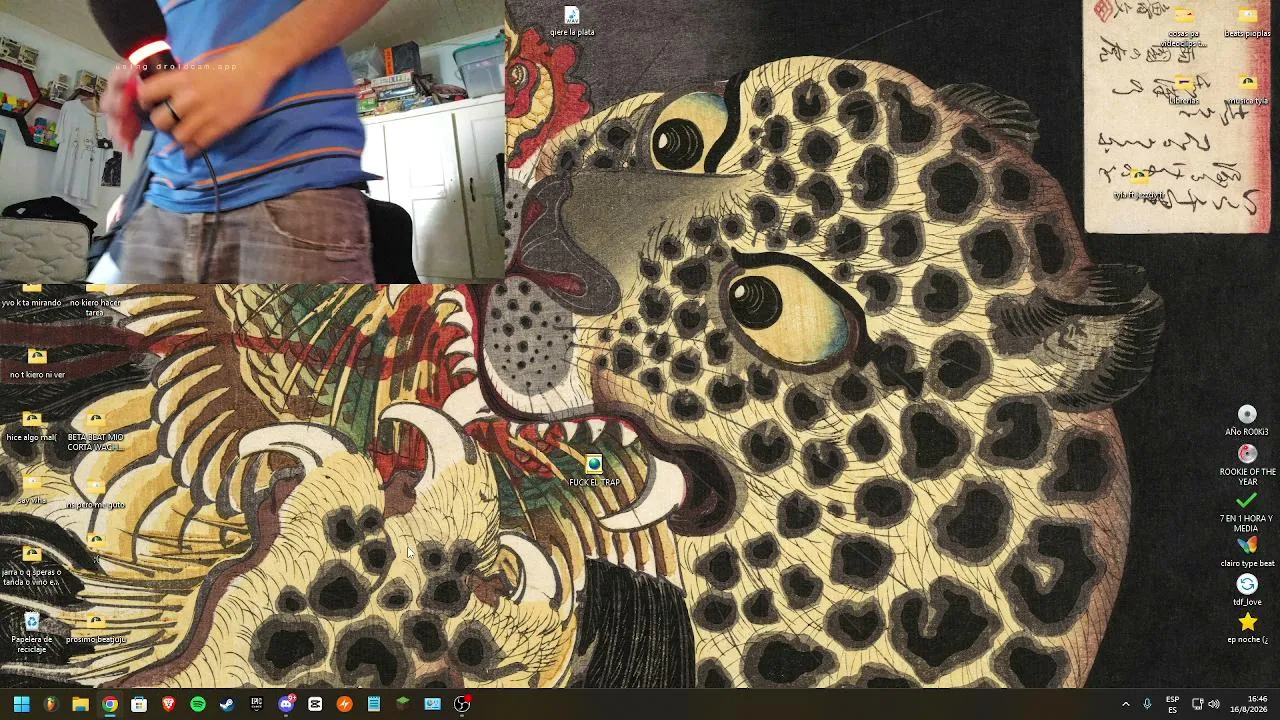This screenshot has width=1280, height=720.
Task: Select the 'AÑO ROOKI3' disc file
Action: [1247, 421]
